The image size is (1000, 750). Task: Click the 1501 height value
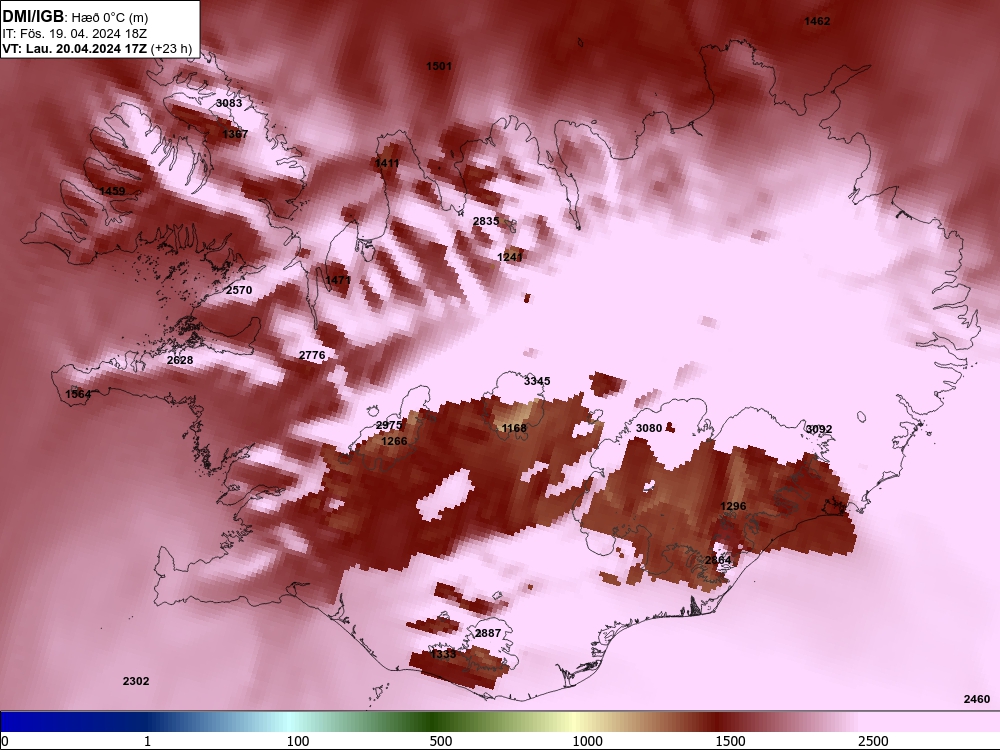pos(439,66)
